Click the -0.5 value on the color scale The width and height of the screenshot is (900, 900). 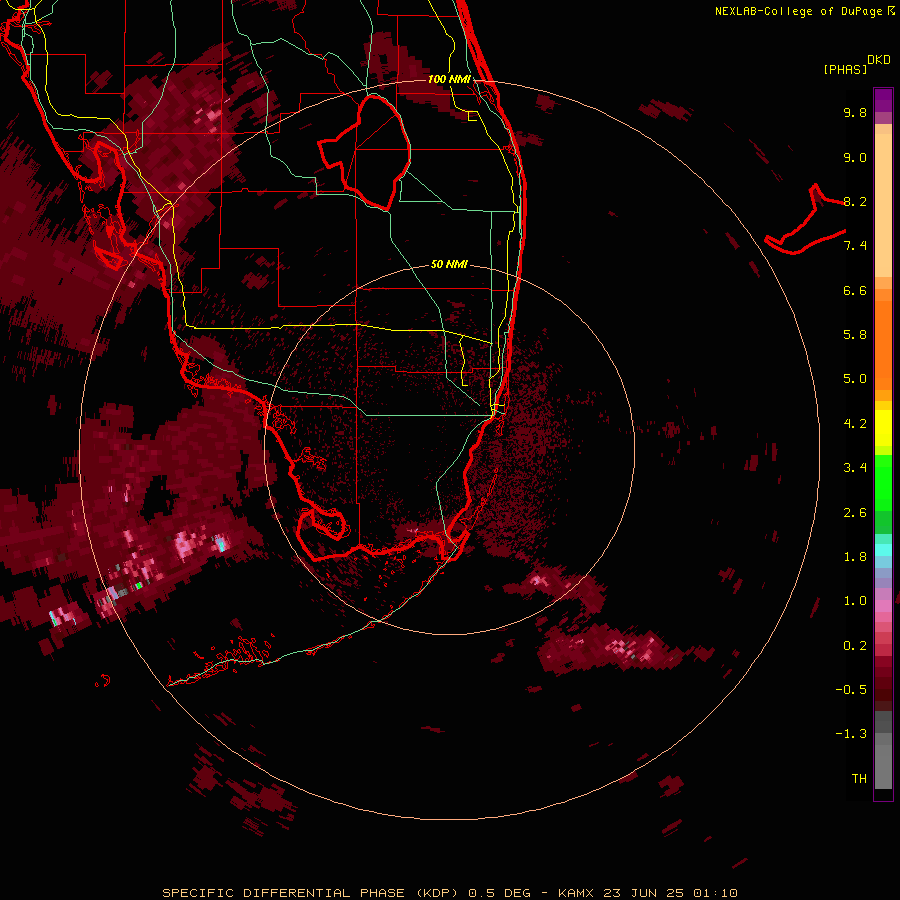pos(851,690)
